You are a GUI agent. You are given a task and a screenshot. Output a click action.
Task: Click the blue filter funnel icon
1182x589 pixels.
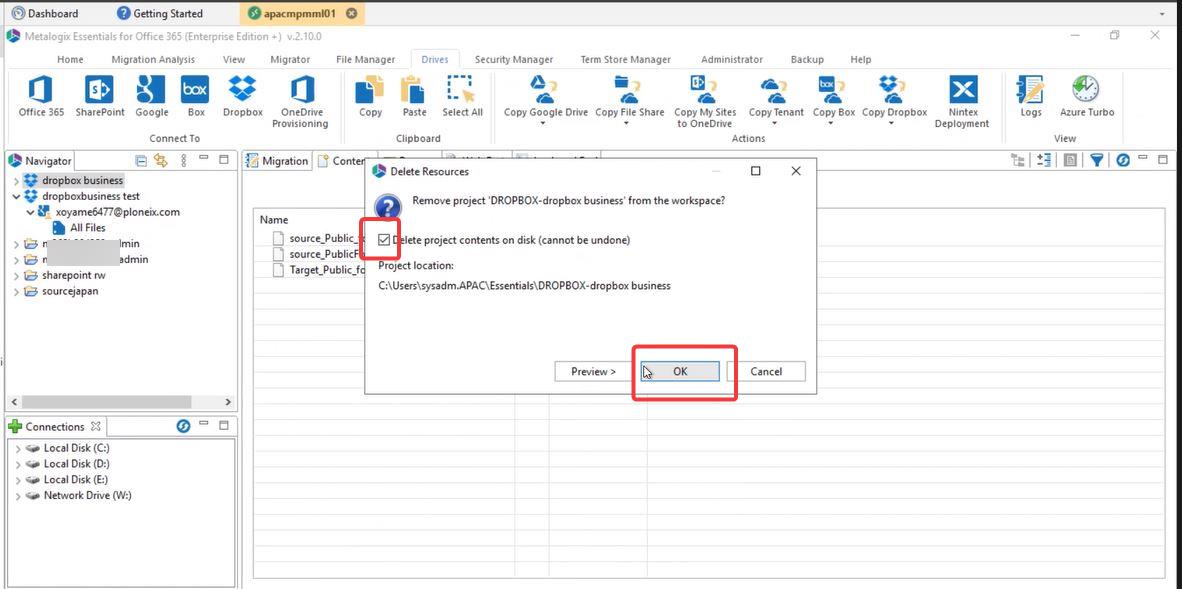tap(1097, 160)
